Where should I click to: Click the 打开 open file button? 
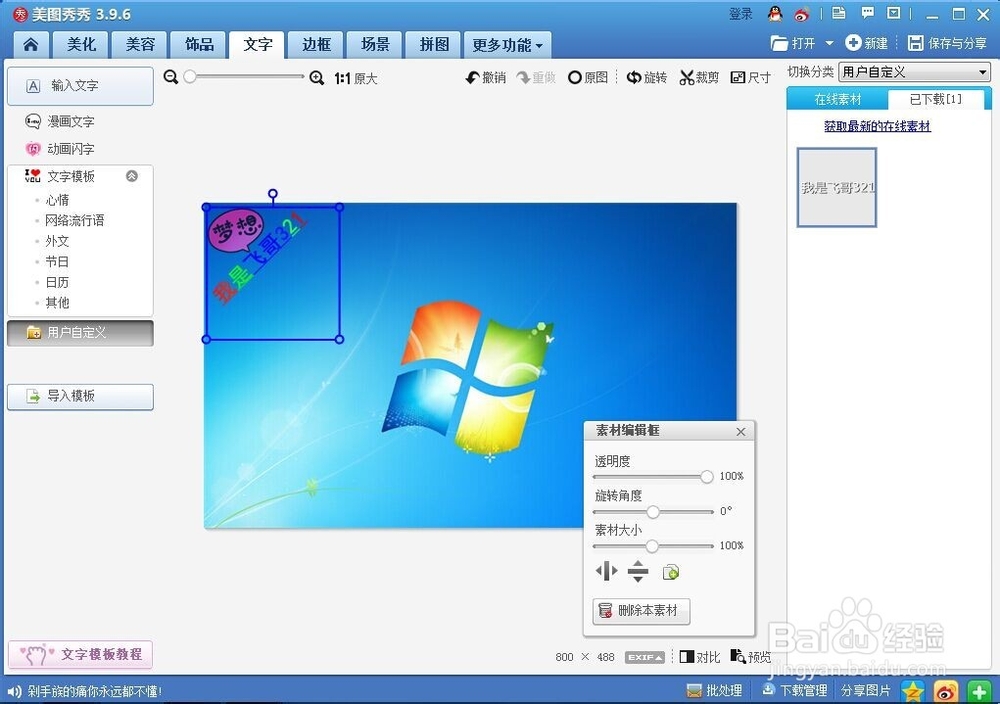(793, 43)
